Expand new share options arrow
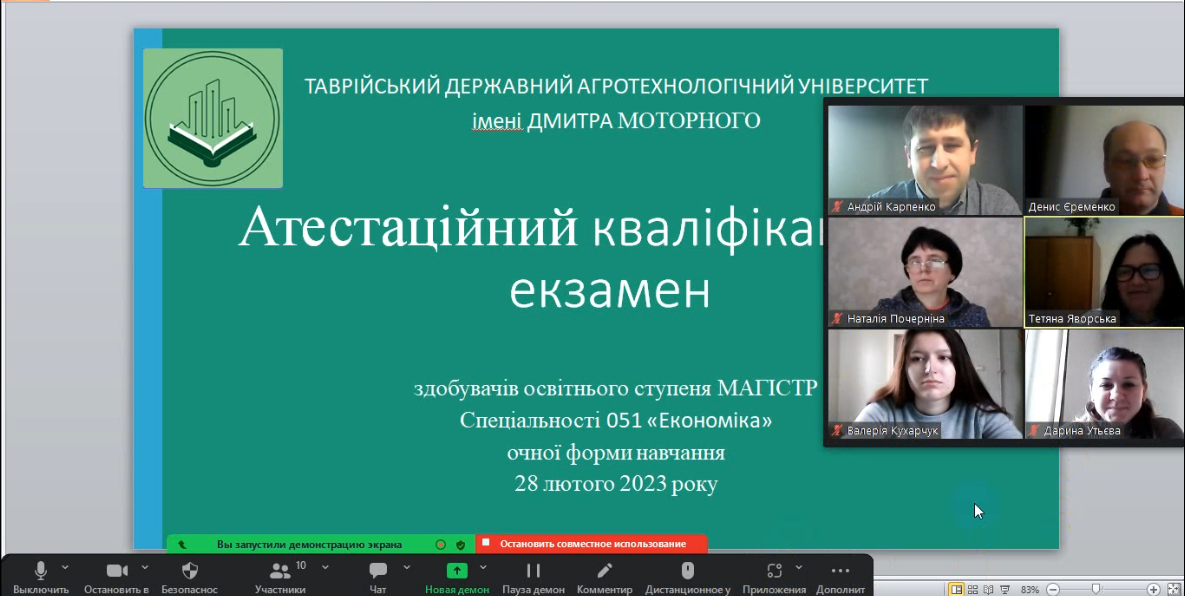The image size is (1185, 596). (x=484, y=567)
